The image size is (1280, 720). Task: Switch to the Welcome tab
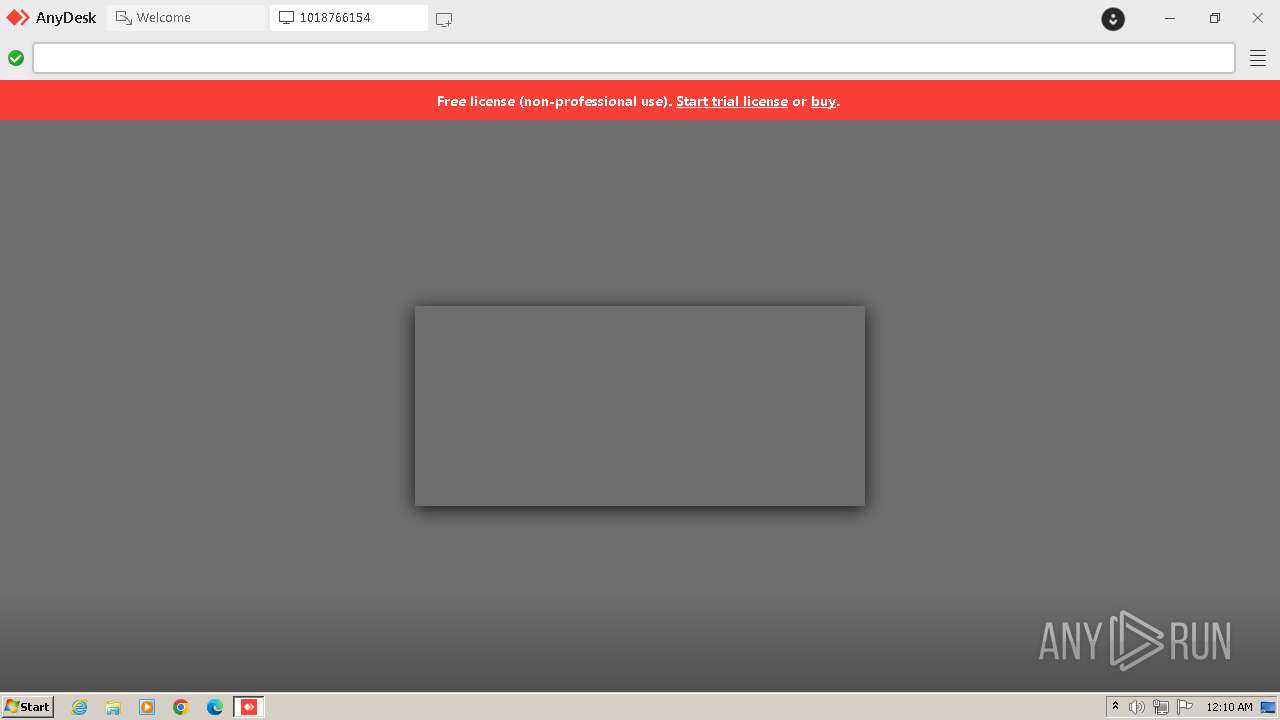tap(186, 18)
